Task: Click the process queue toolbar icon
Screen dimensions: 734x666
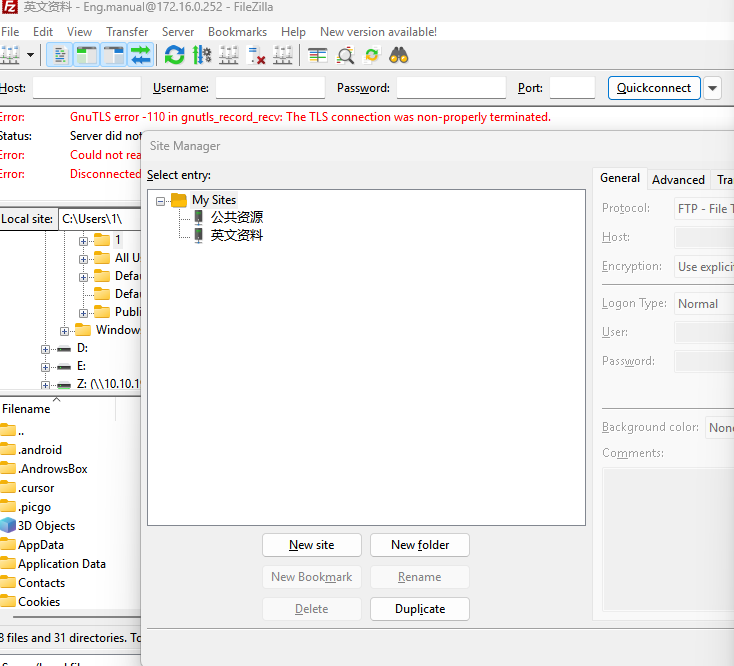Action: (x=202, y=55)
